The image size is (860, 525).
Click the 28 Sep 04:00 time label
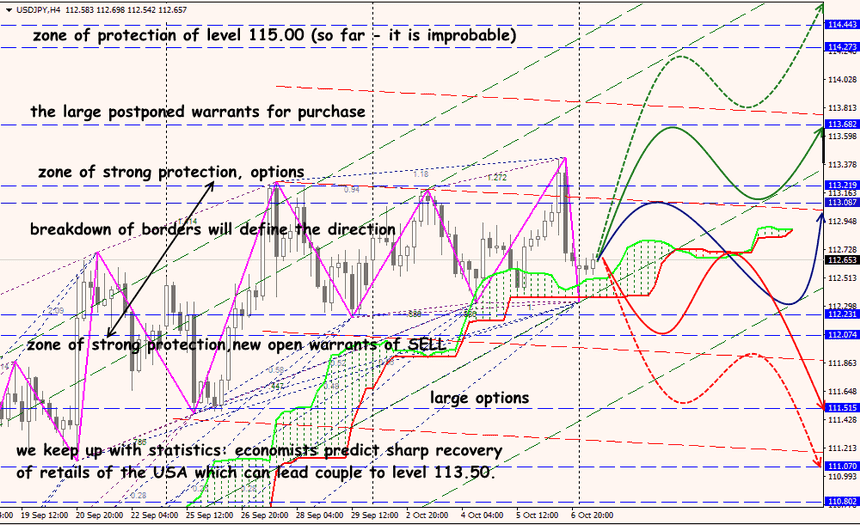[320, 516]
